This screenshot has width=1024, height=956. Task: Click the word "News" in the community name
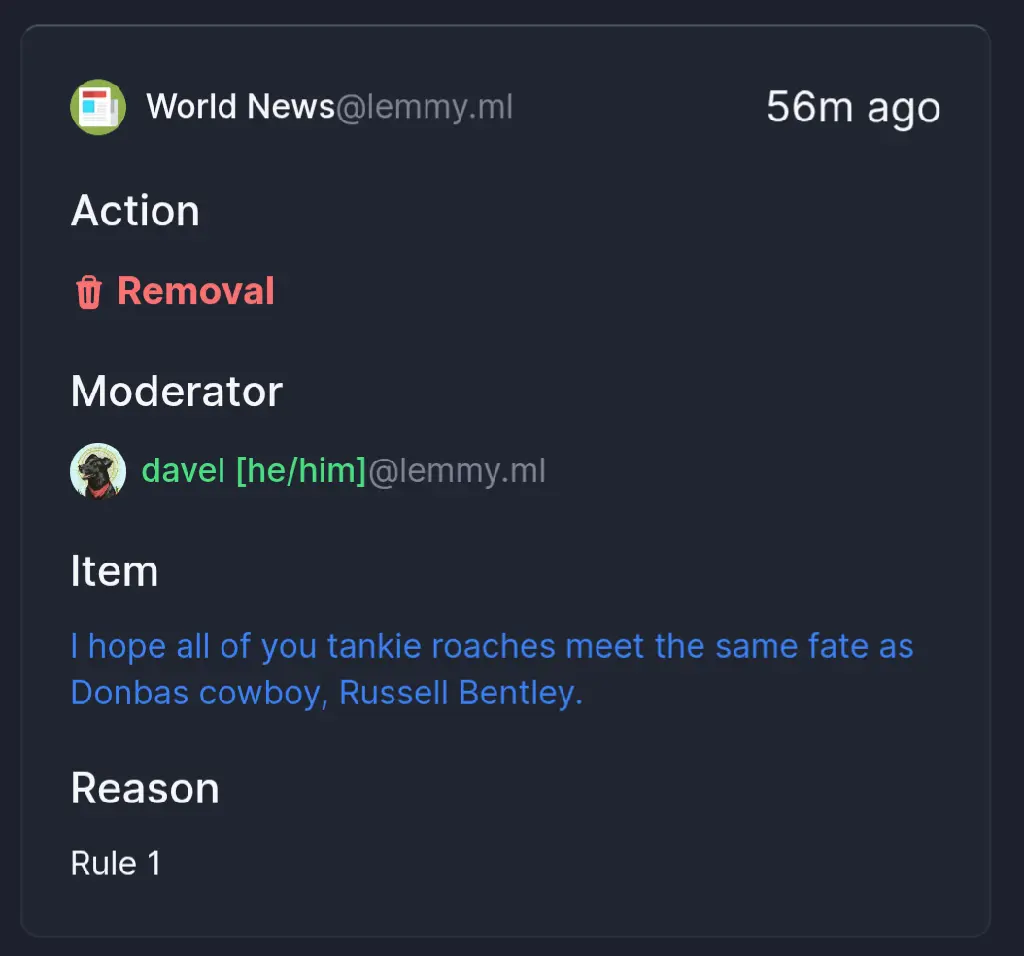tap(291, 106)
